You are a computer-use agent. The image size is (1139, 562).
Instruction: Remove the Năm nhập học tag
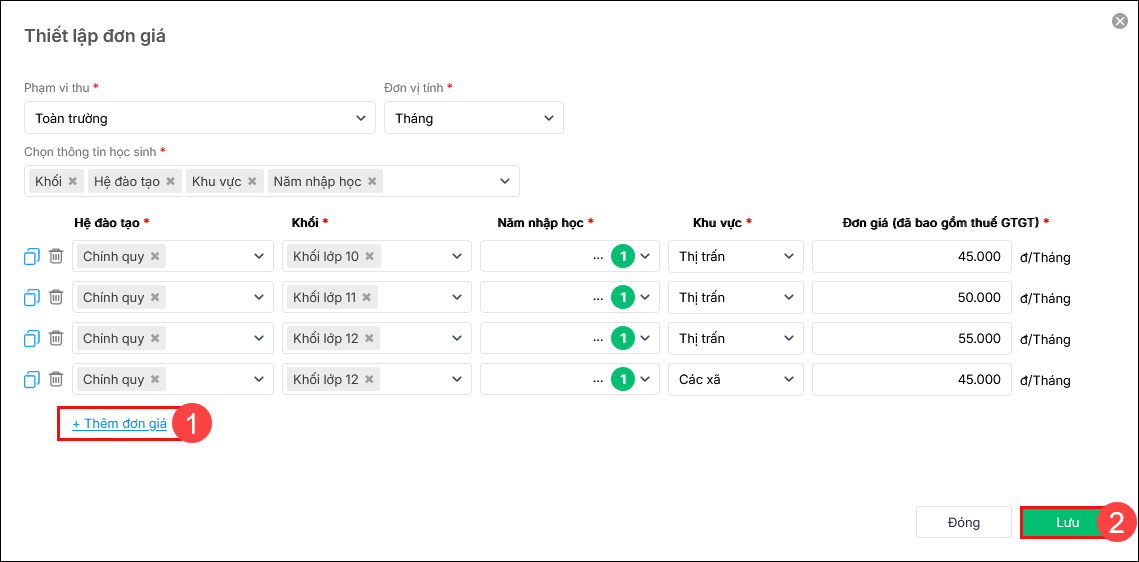(x=372, y=182)
